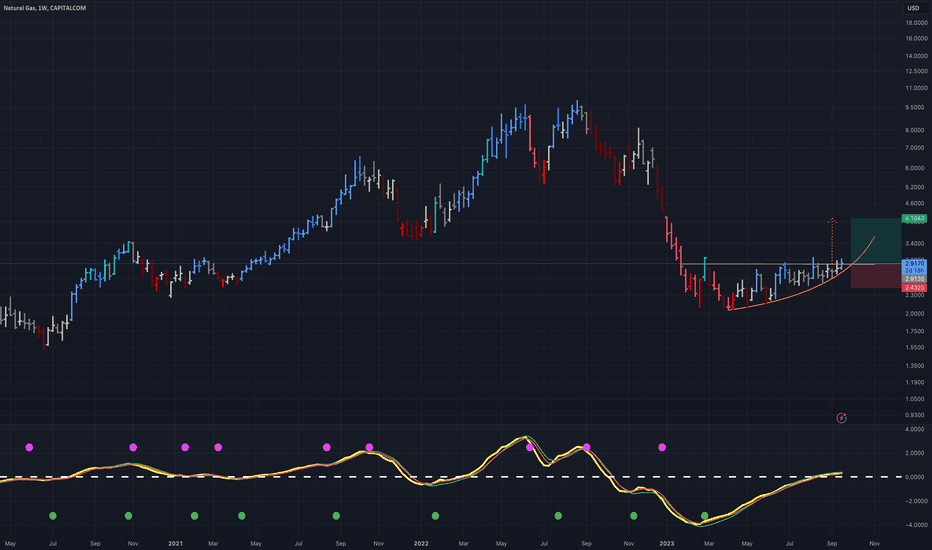
Task: Click the 3.4000 price scale label
Action: [916, 243]
